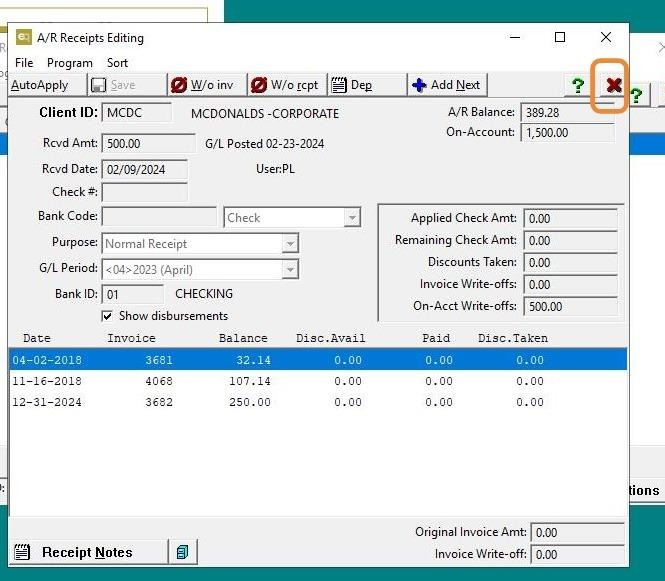
Task: Click the Original Invoice Amt field
Action: [x=578, y=532]
